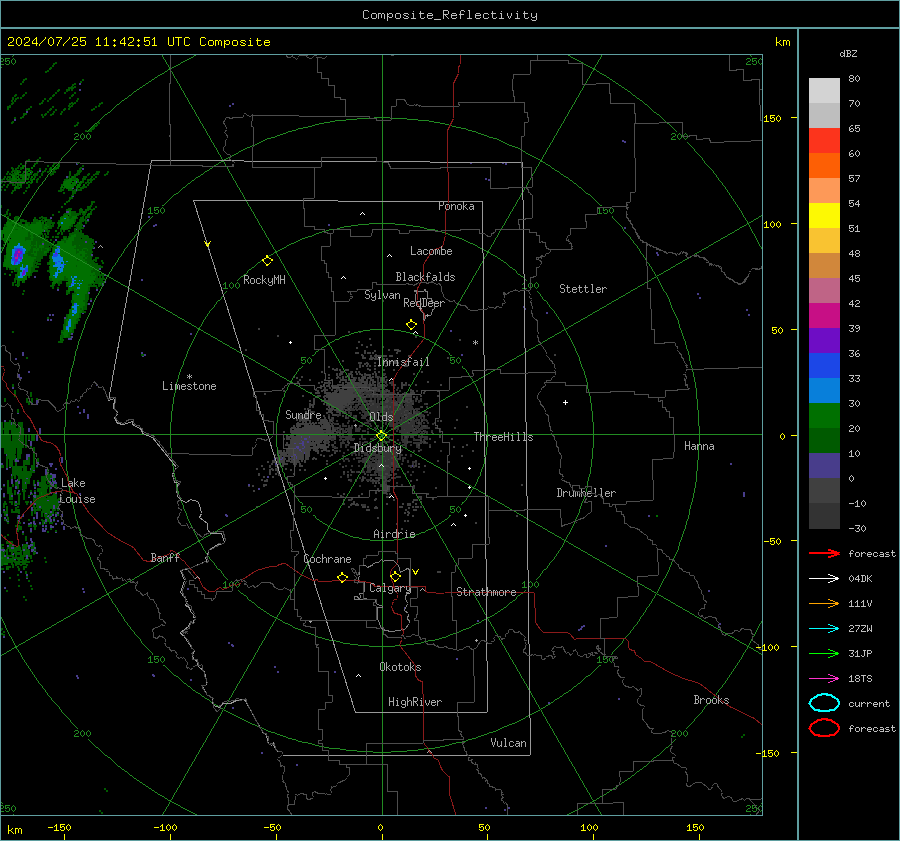
Task: Click the white 04DK arrow legend icon
Action: [x=824, y=578]
